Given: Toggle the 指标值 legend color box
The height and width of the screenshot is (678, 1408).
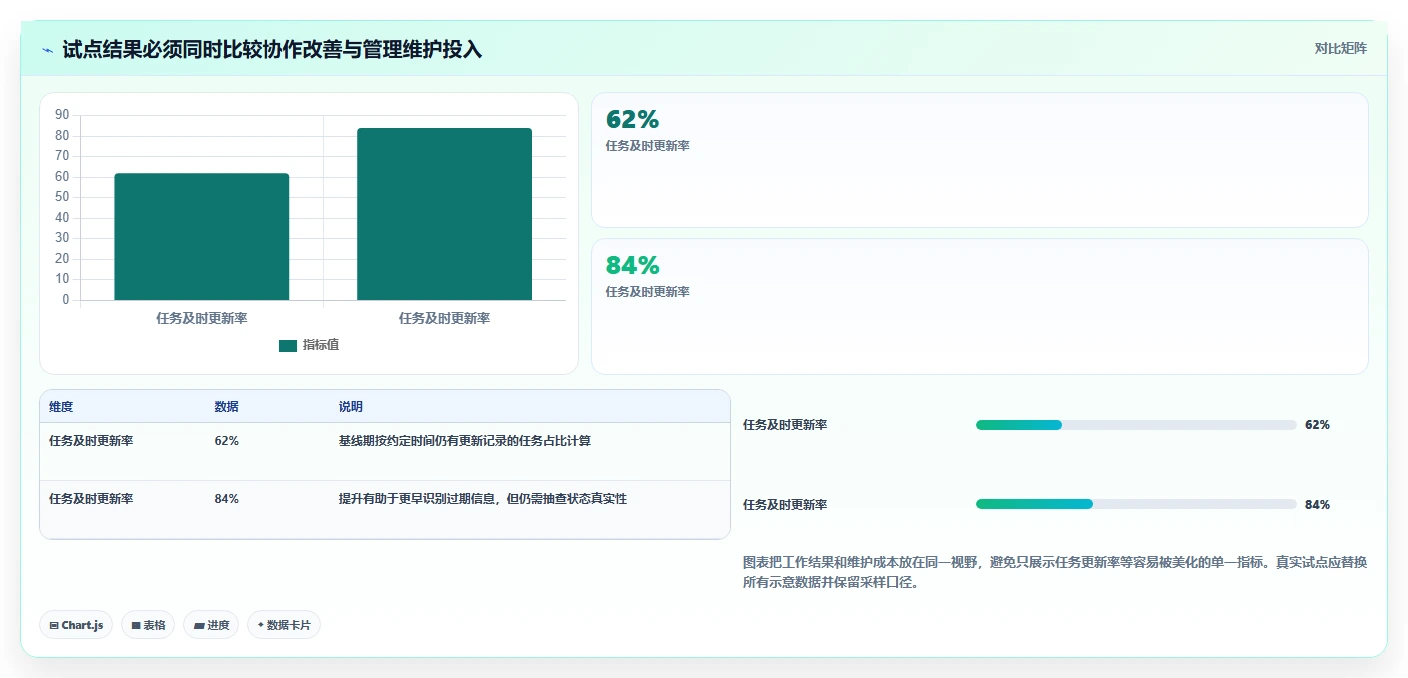Looking at the screenshot, I should tap(288, 345).
